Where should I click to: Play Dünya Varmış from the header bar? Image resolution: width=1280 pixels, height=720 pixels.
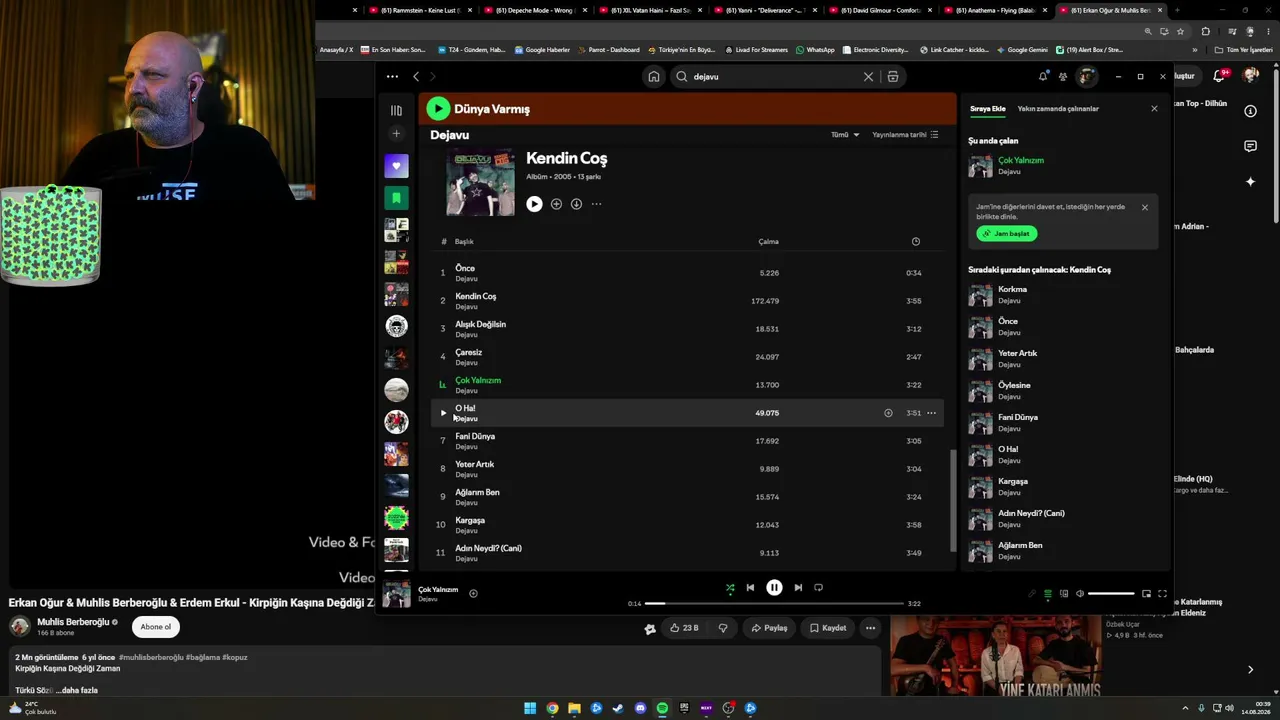click(x=438, y=109)
